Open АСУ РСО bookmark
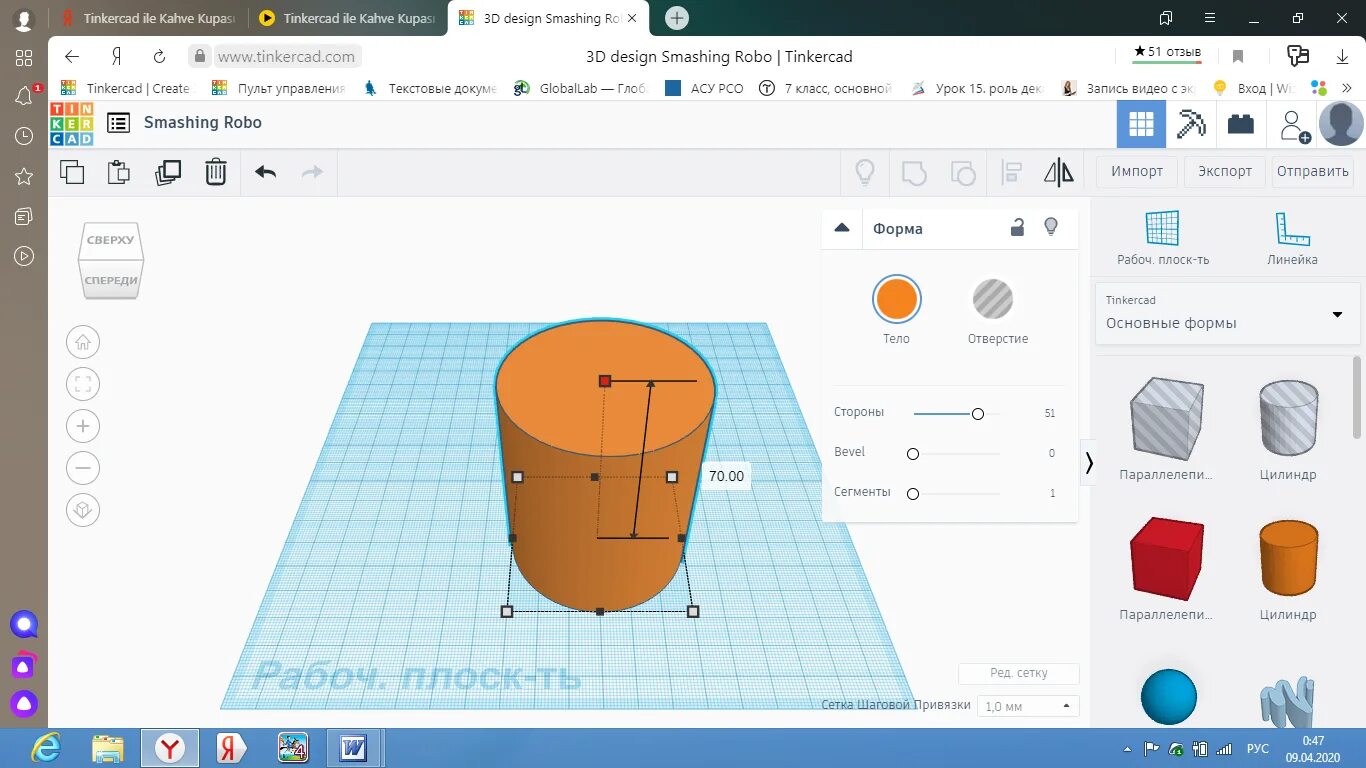 tap(705, 88)
